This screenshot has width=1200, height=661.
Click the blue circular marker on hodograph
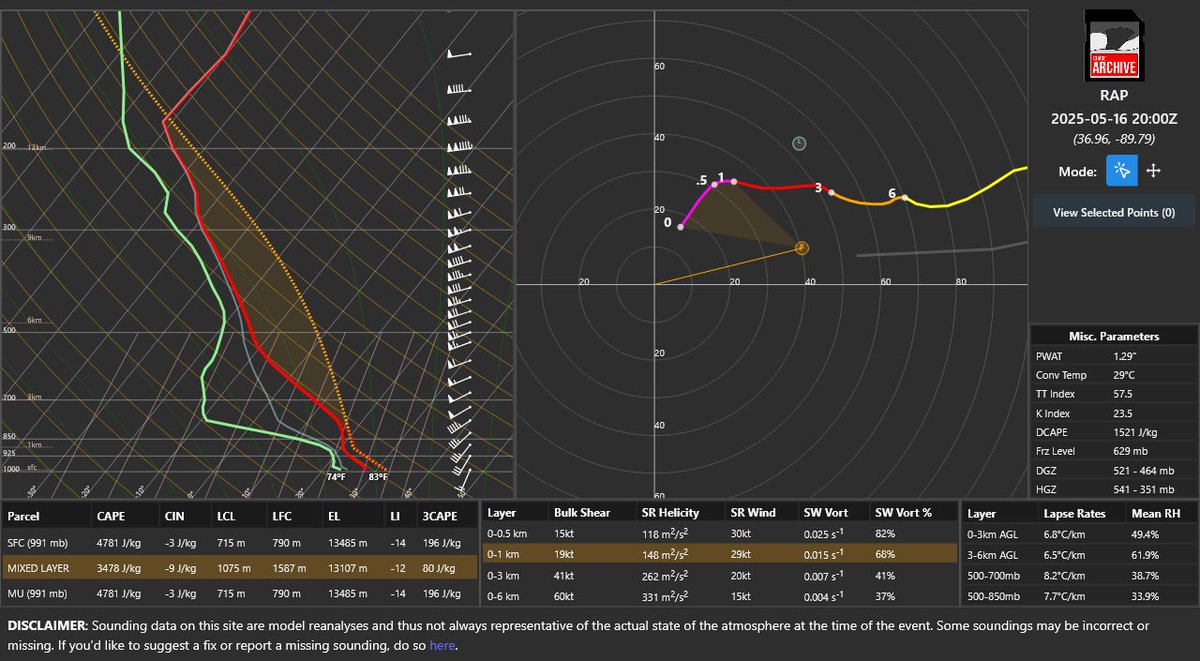pos(799,144)
